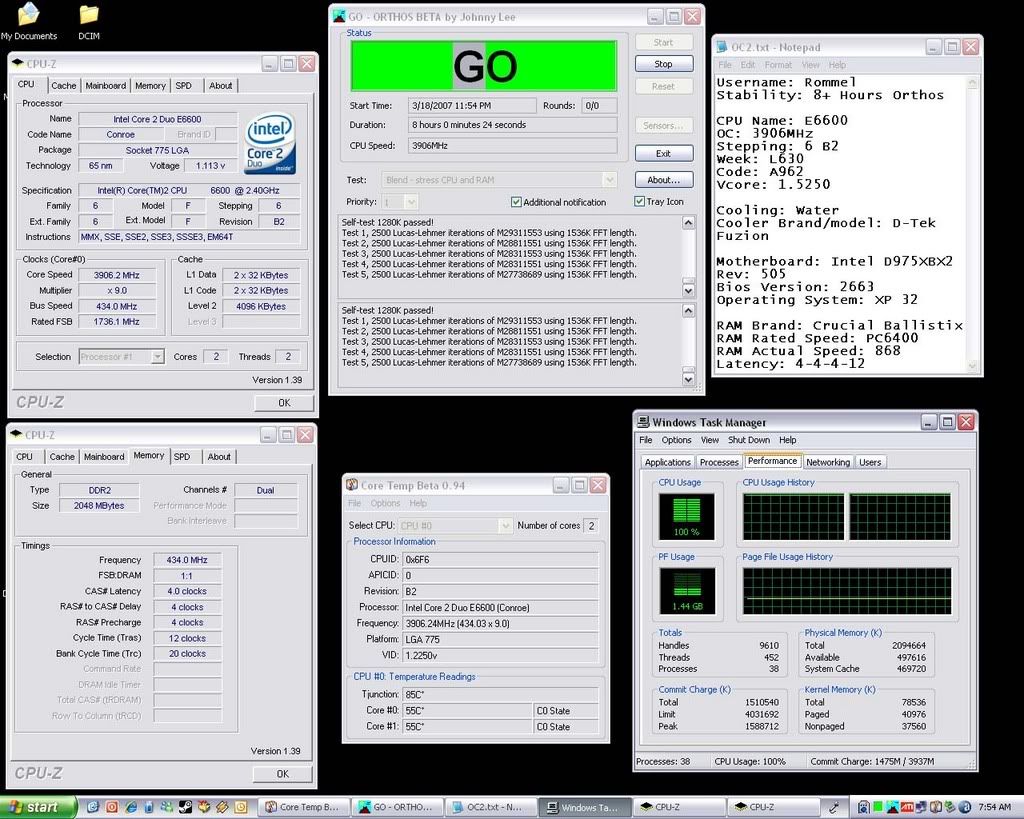Screen dimensions: 1024x819
Task: Click the Task Manager title bar icon
Action: click(x=643, y=422)
